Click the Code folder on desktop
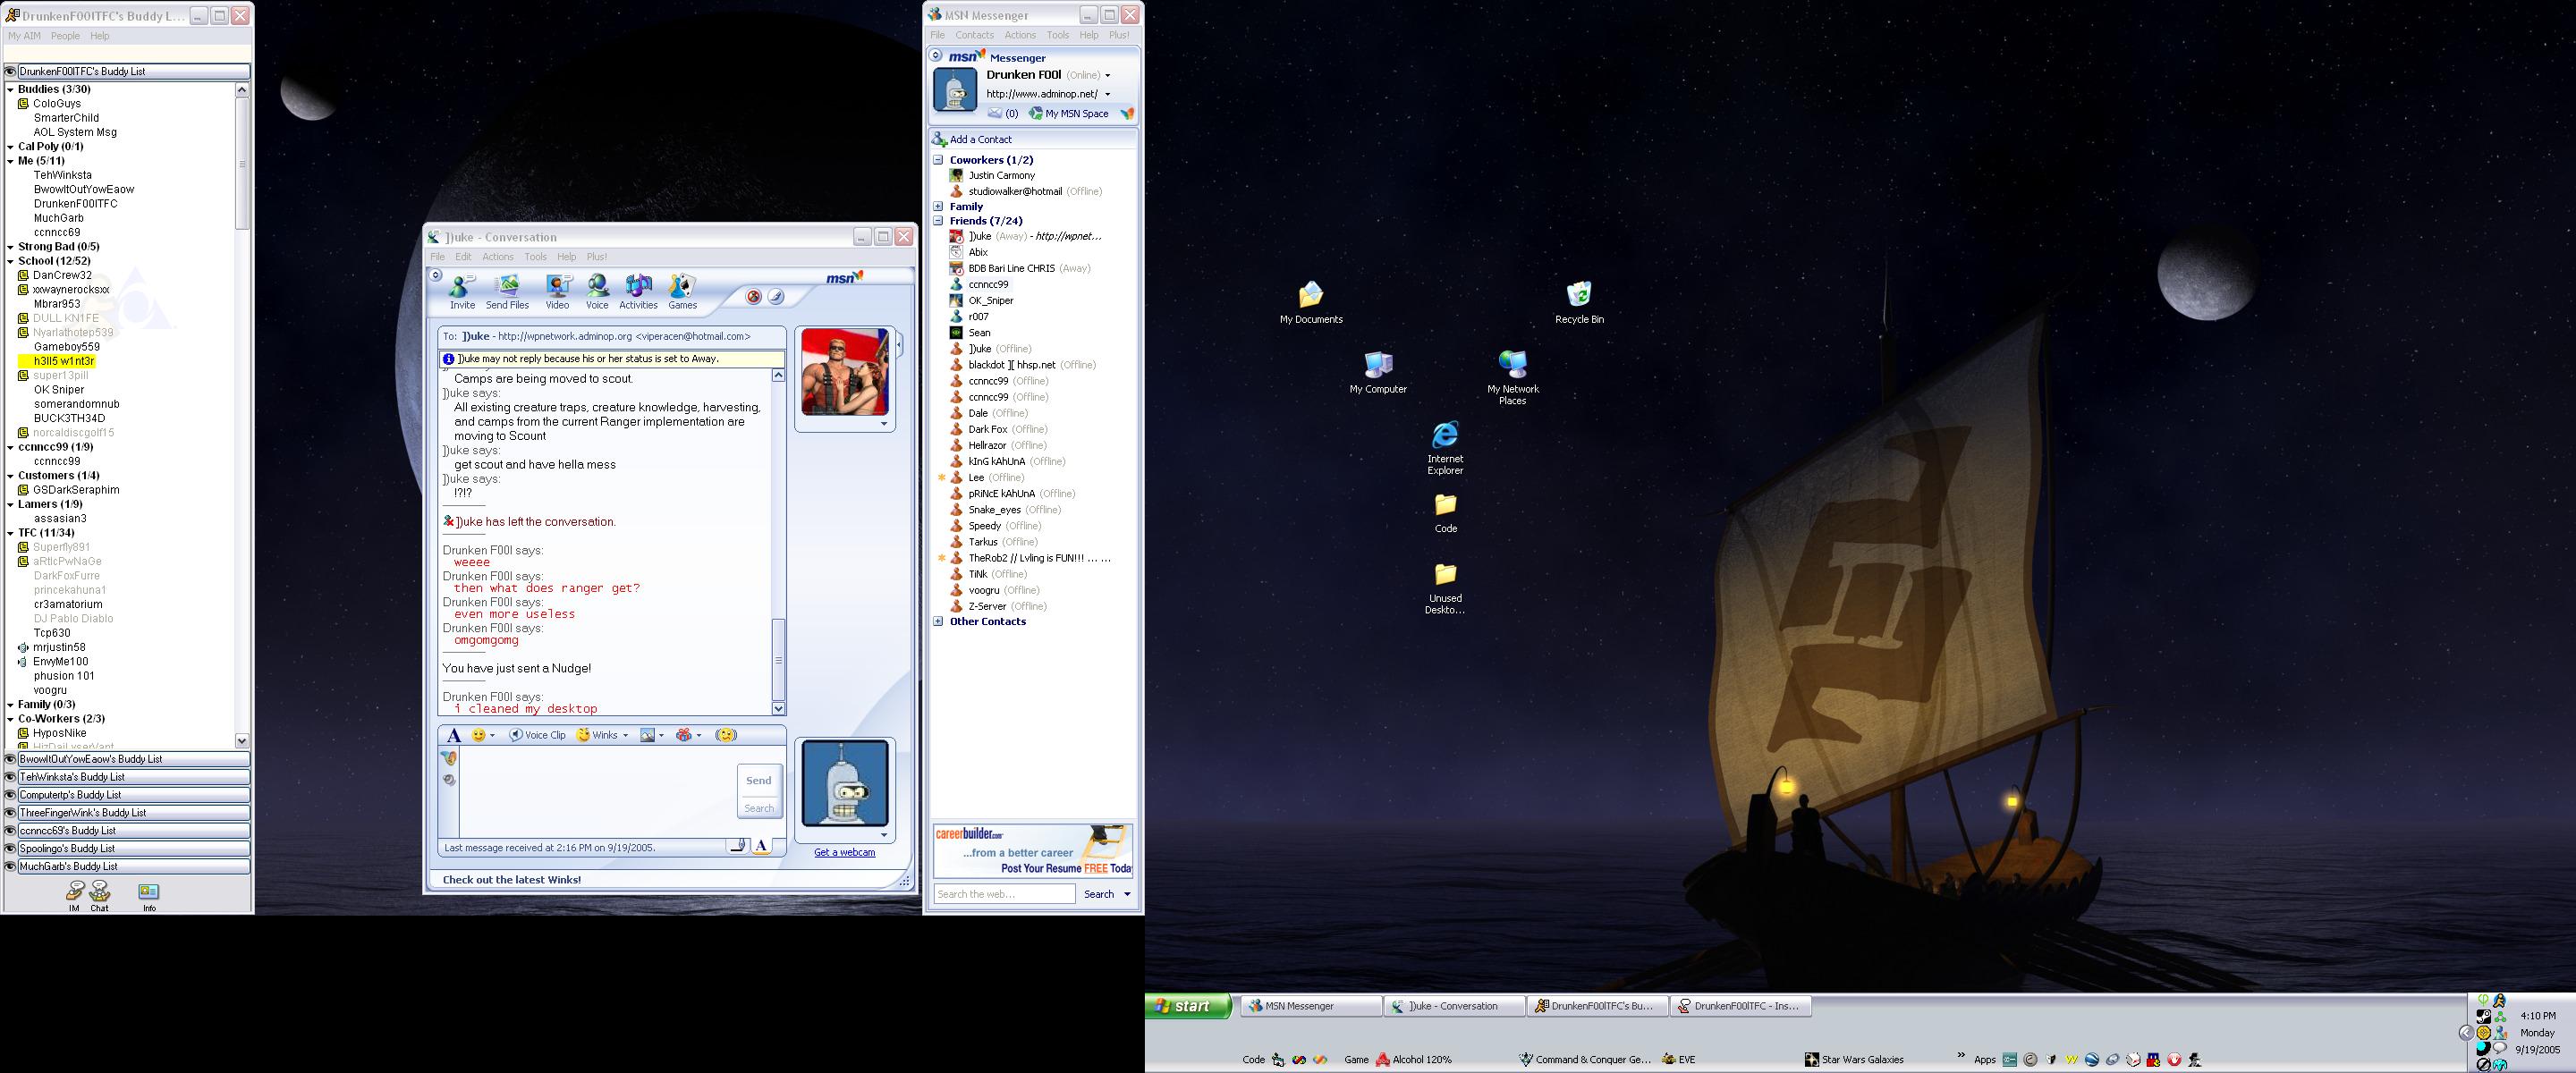 1445,513
